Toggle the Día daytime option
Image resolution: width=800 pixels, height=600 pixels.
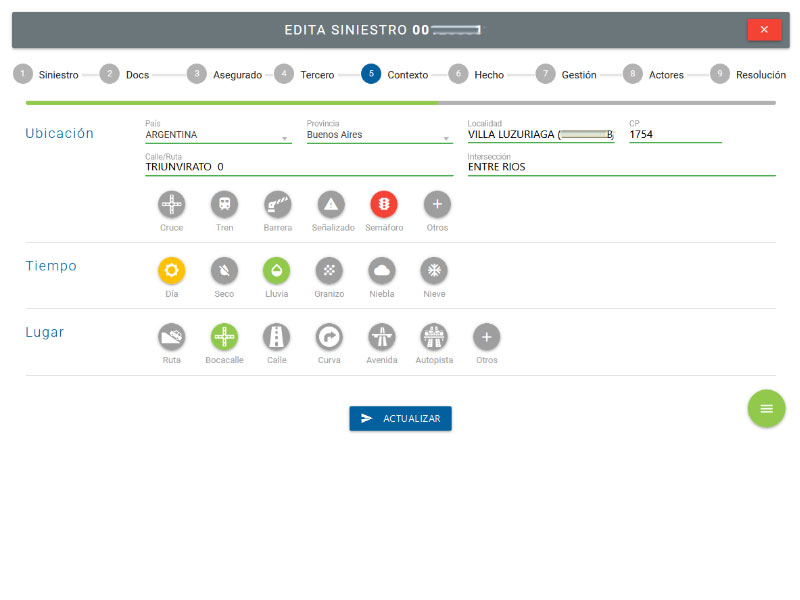coord(172,271)
